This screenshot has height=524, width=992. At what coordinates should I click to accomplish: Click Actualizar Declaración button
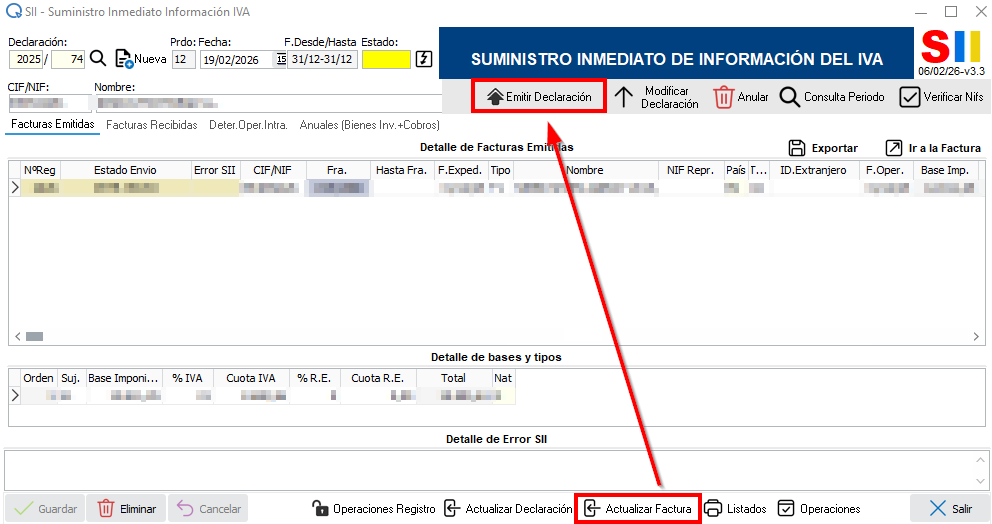pyautogui.click(x=509, y=509)
